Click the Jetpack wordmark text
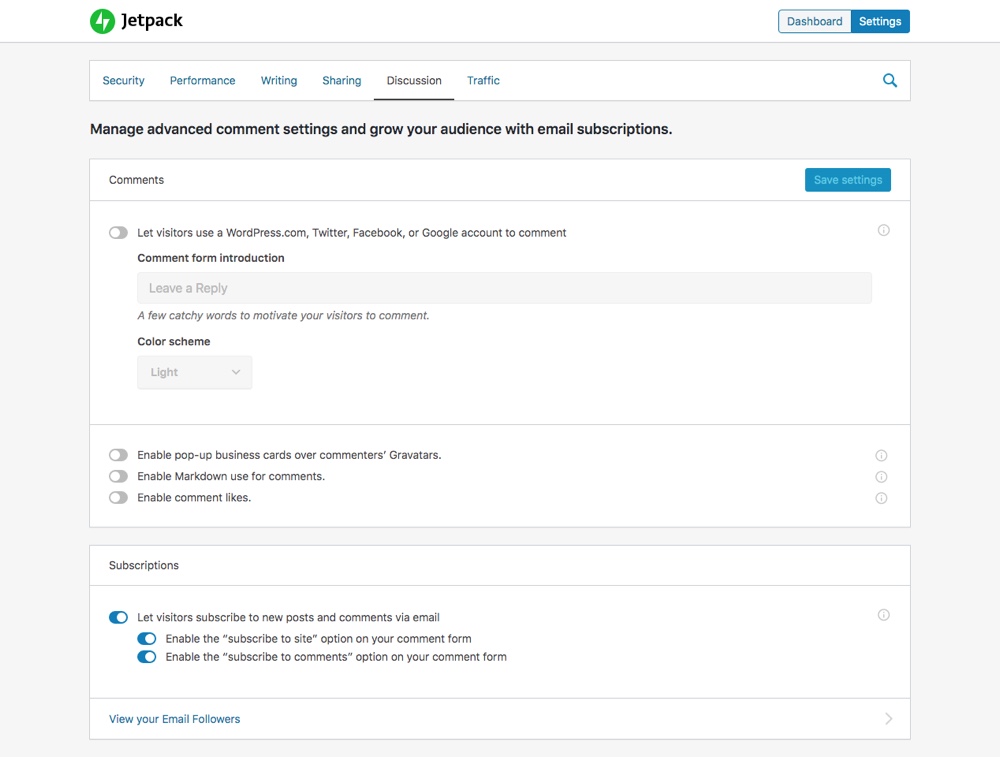 tap(152, 21)
